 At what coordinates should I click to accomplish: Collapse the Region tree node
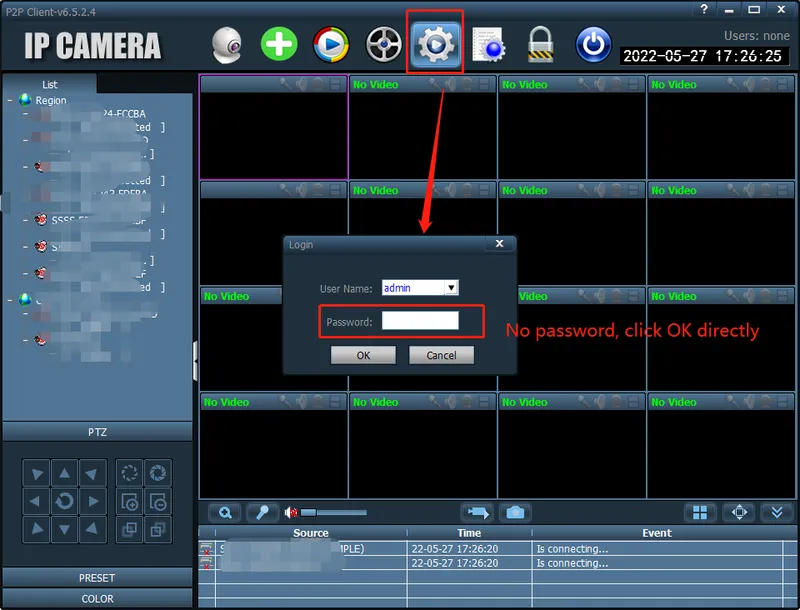[10, 100]
